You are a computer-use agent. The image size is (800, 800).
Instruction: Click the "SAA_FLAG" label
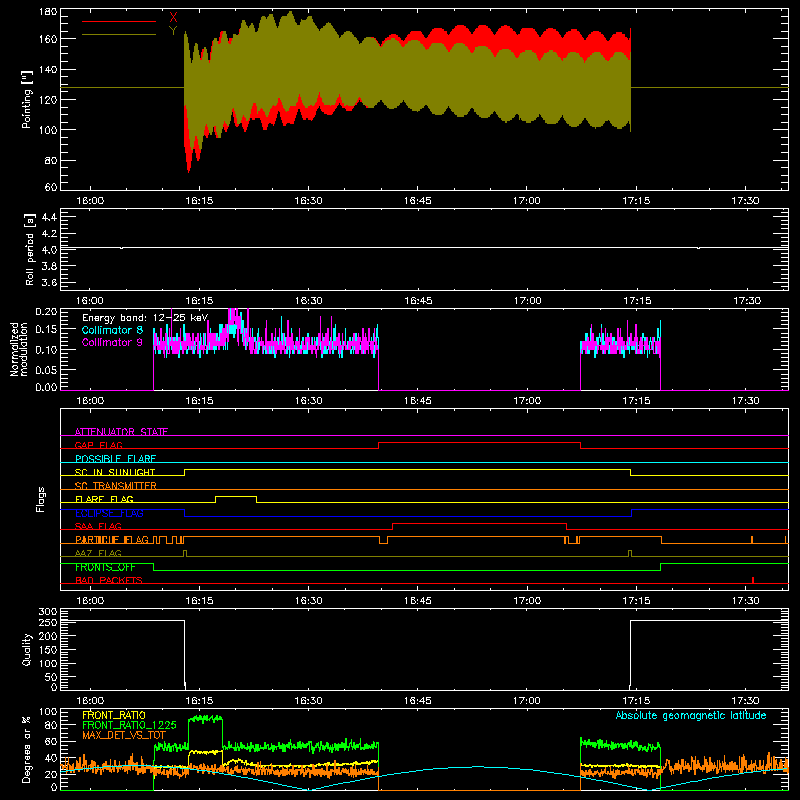(x=98, y=526)
